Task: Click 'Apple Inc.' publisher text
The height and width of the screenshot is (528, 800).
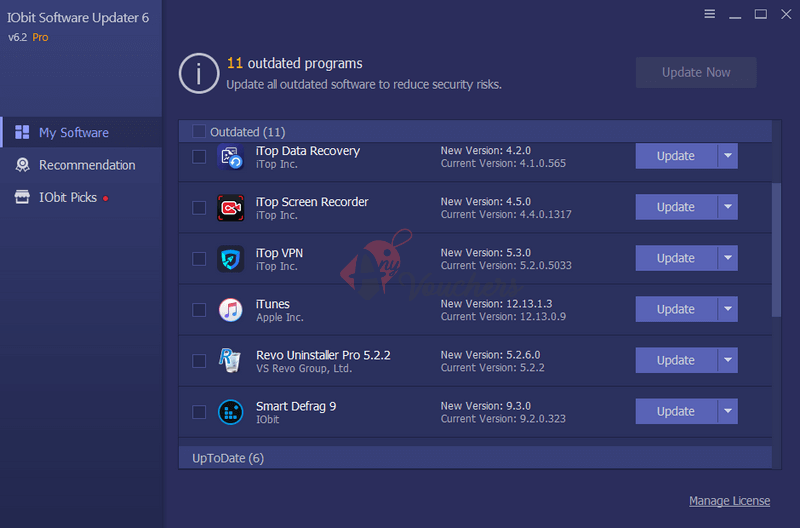Action: tap(280, 317)
